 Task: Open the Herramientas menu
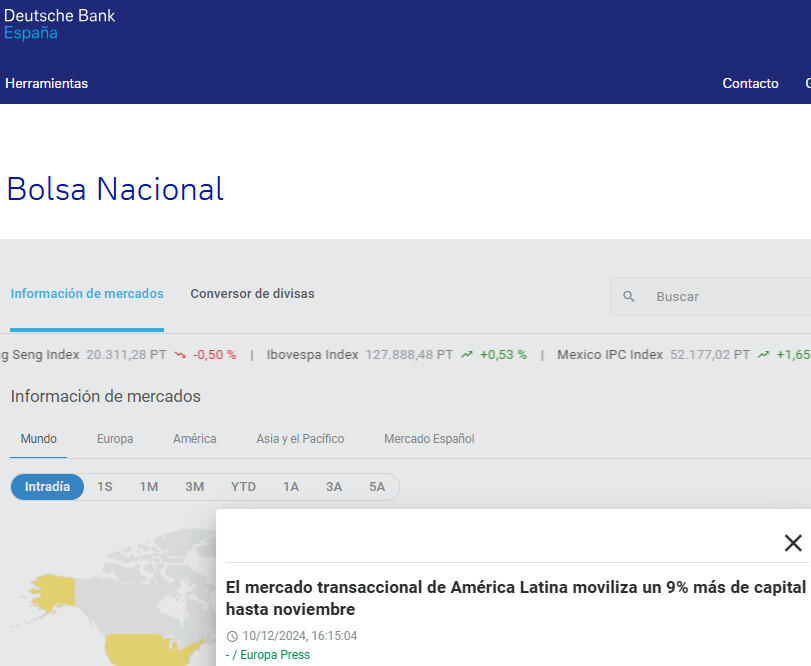(46, 83)
